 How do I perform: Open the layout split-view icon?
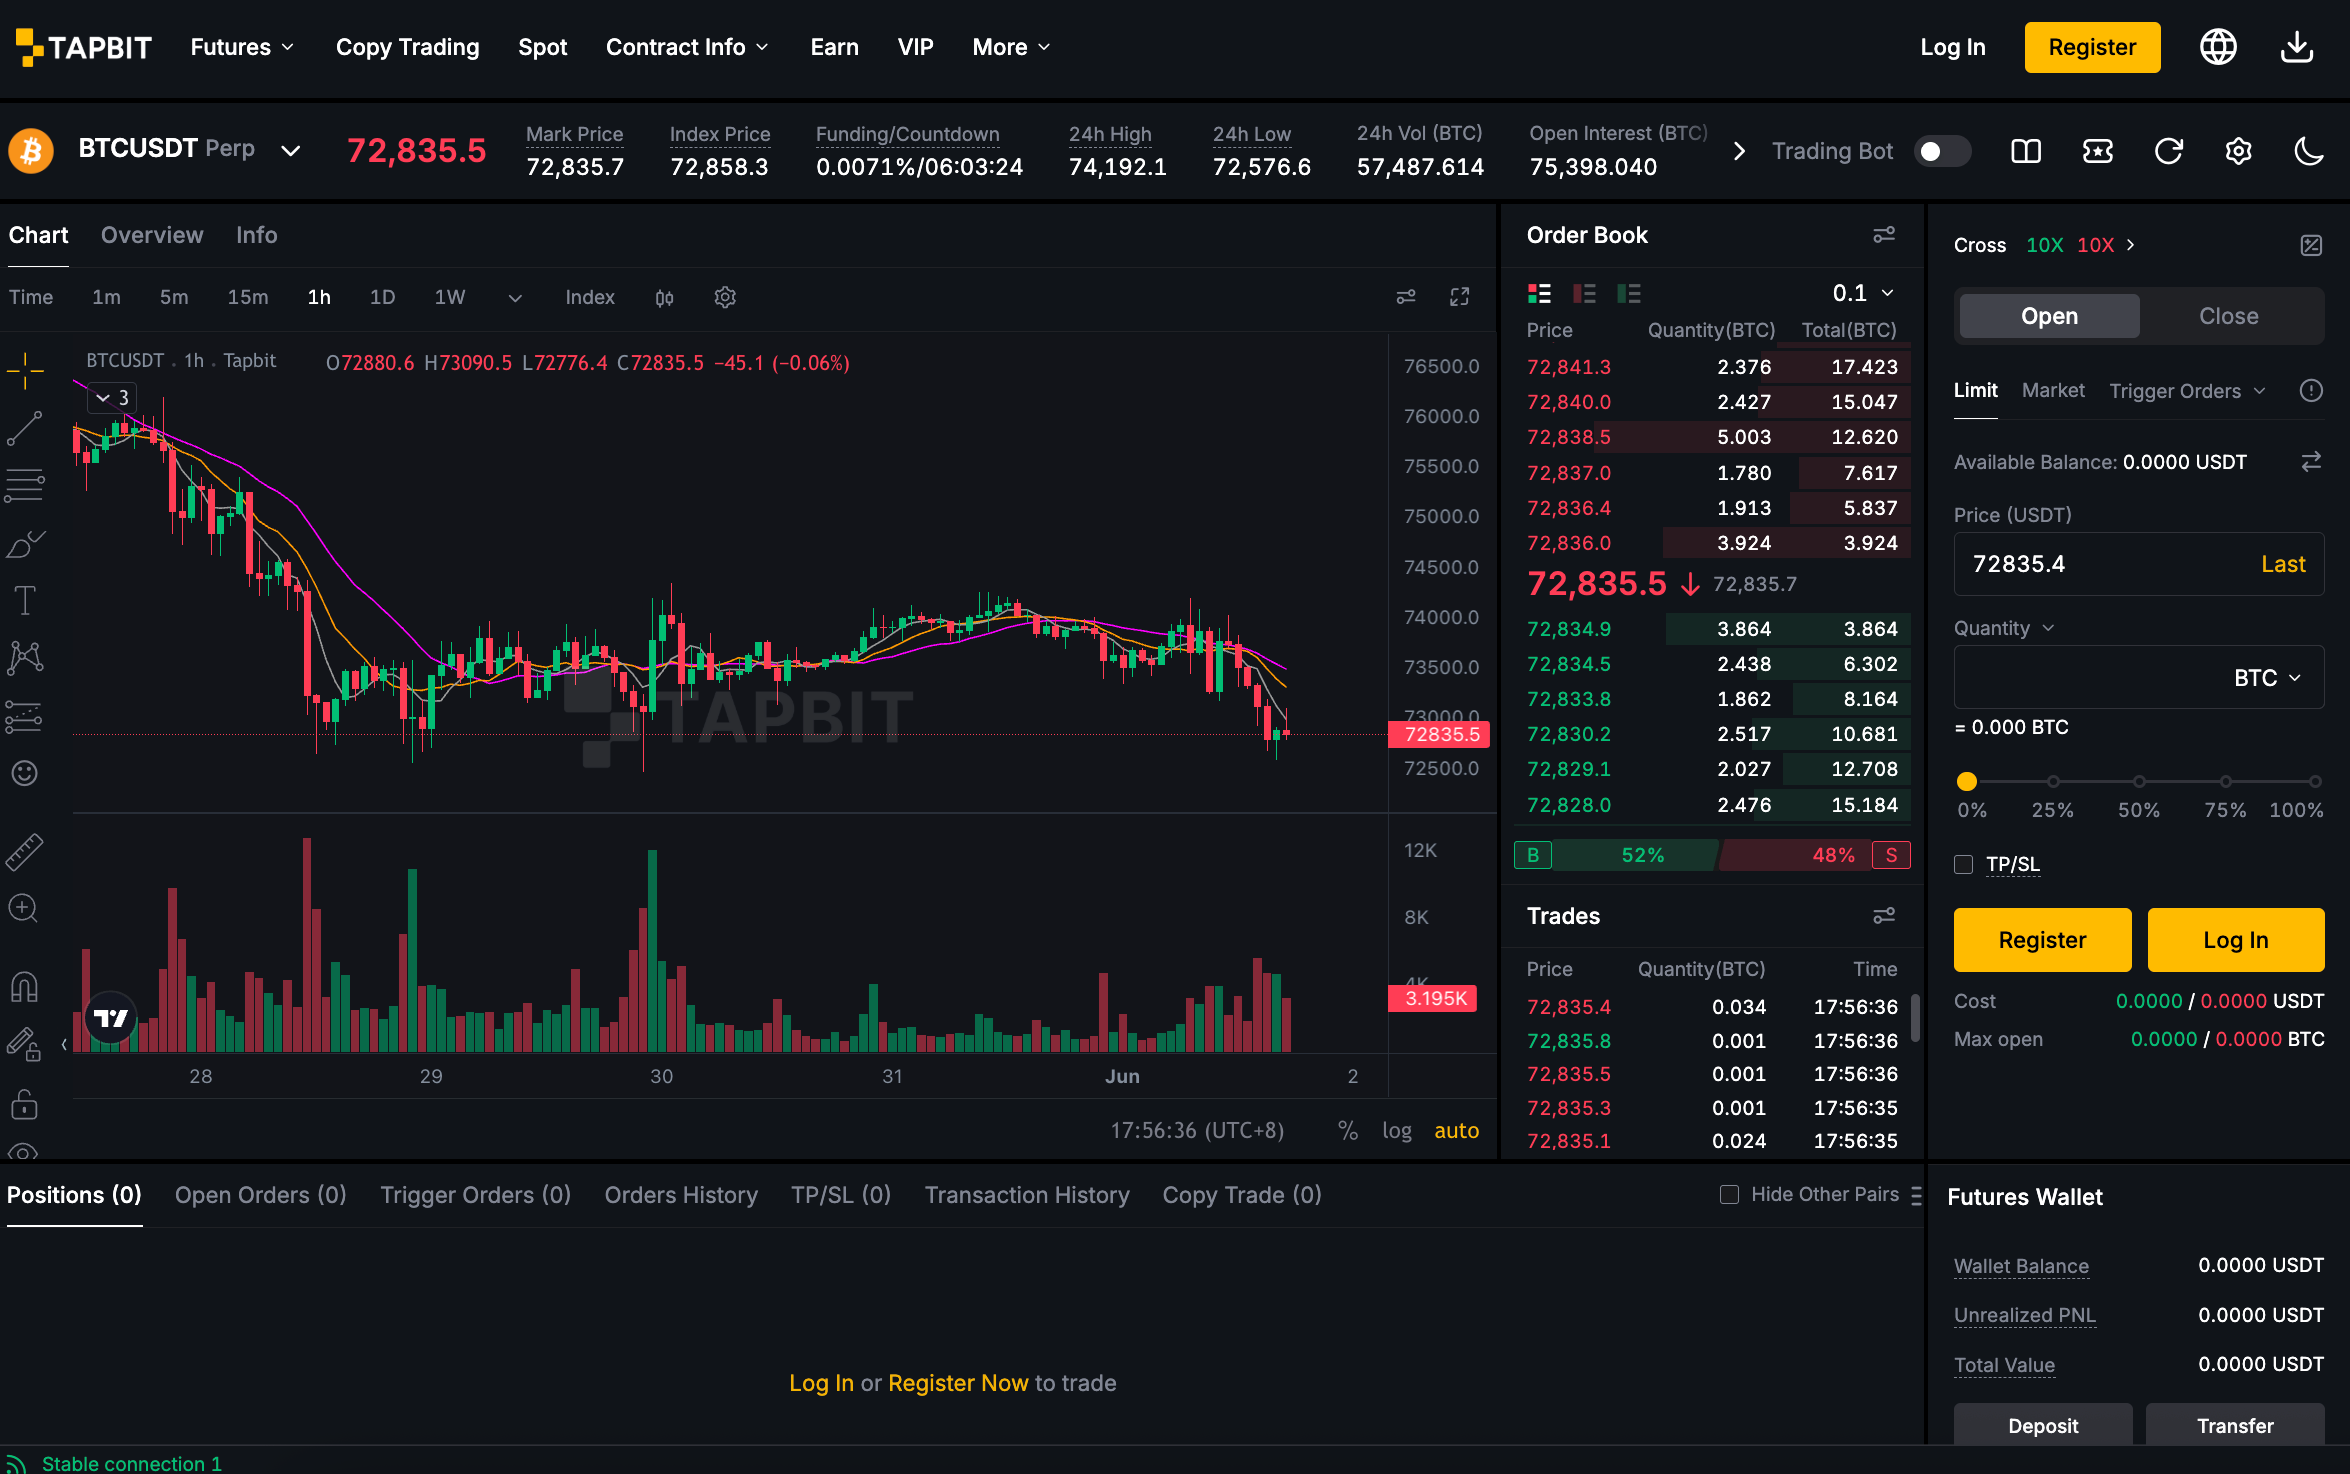(2026, 151)
